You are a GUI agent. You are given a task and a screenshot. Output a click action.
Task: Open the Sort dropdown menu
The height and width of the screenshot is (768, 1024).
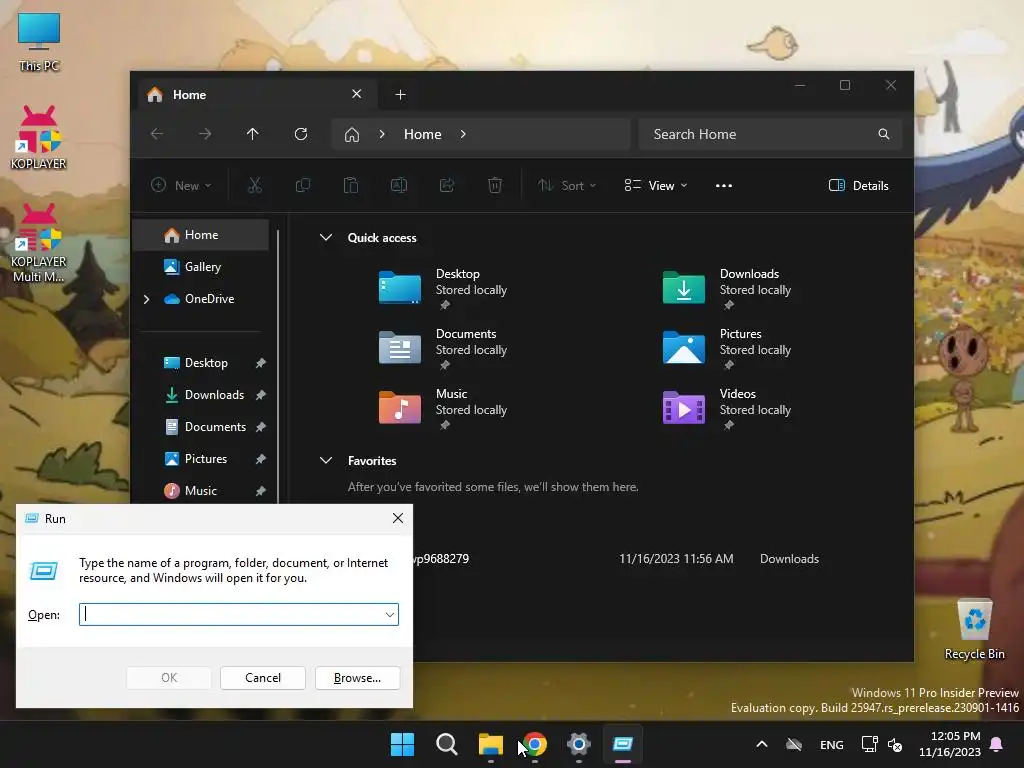click(x=567, y=185)
